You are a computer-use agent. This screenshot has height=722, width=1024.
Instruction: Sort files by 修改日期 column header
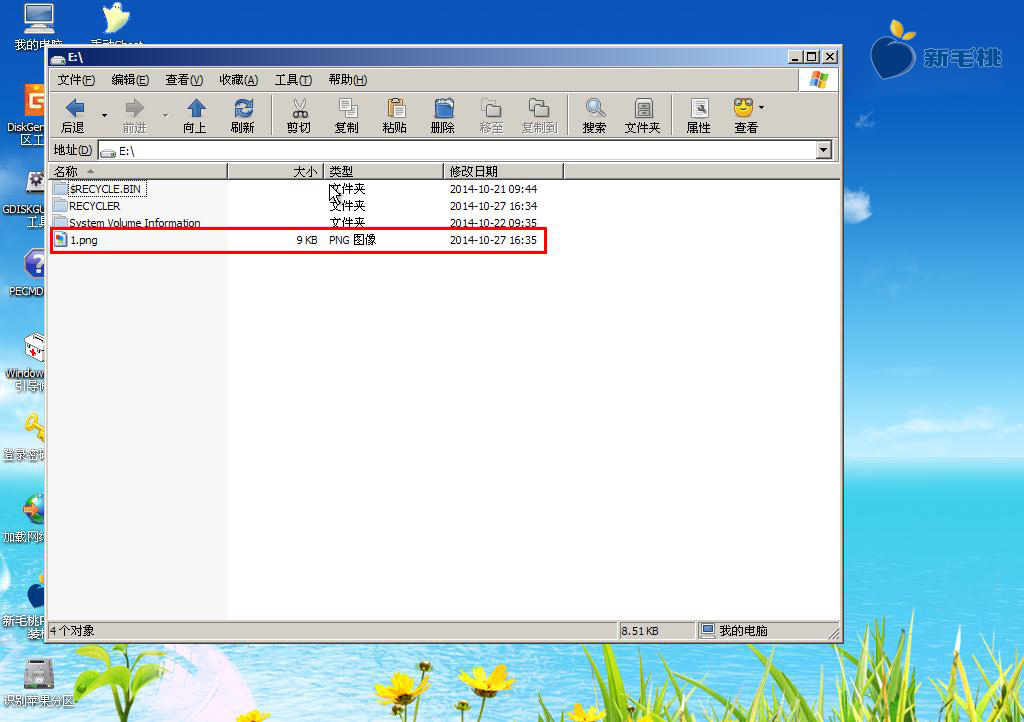(504, 171)
